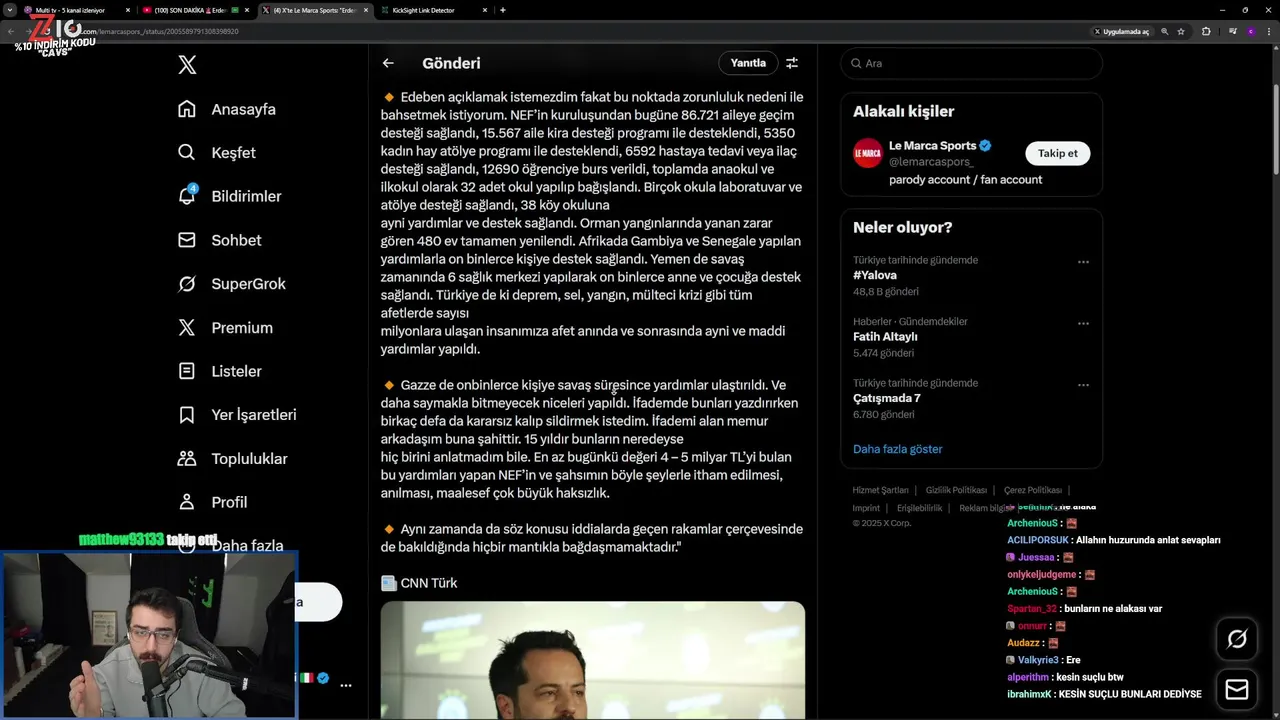Image resolution: width=1280 pixels, height=720 pixels.
Task: Click the CNN Türk source text
Action: point(429,583)
